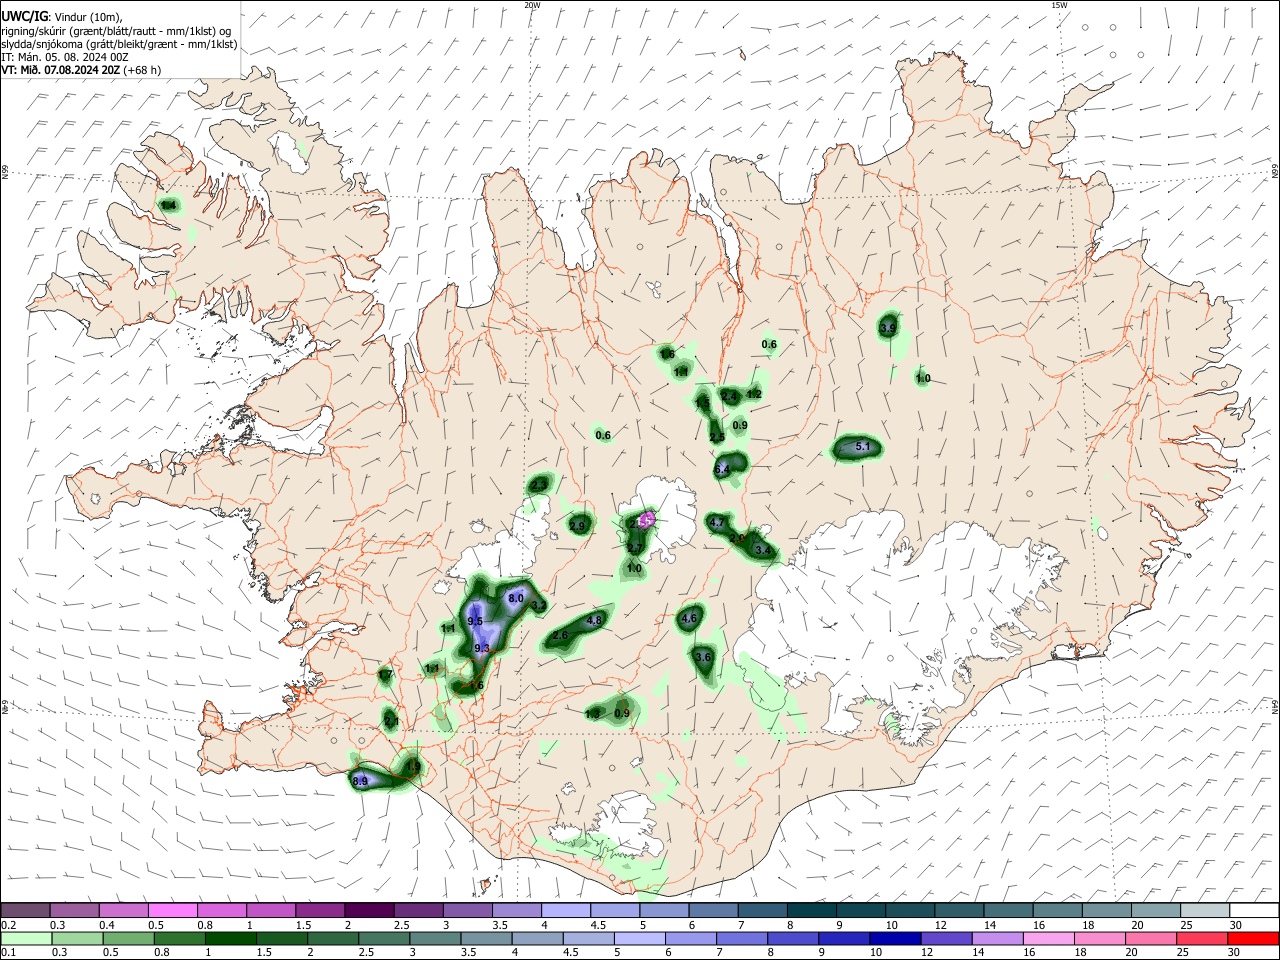Click the 3.6 rainfall value
Image resolution: width=1280 pixels, height=960 pixels.
tap(703, 657)
